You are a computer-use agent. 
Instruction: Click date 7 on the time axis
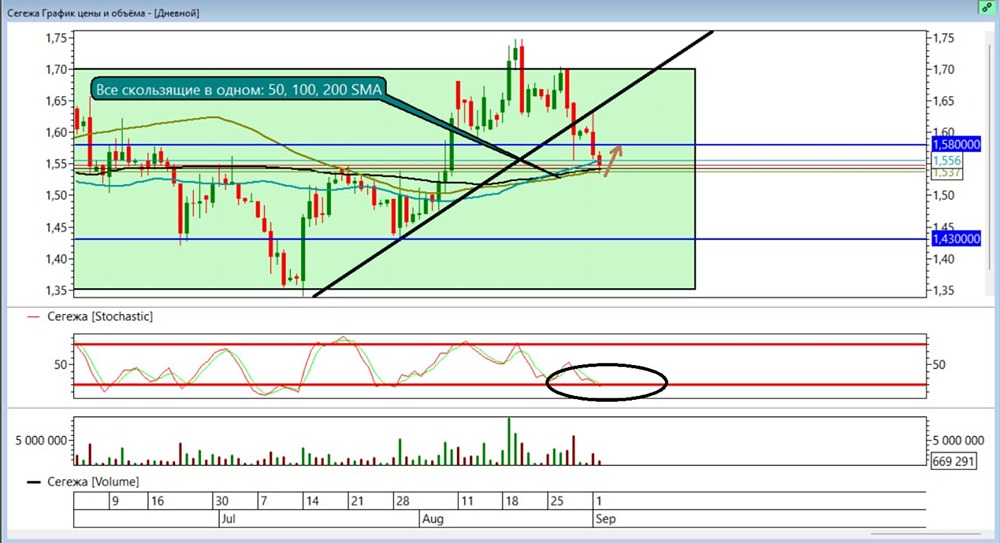[263, 501]
